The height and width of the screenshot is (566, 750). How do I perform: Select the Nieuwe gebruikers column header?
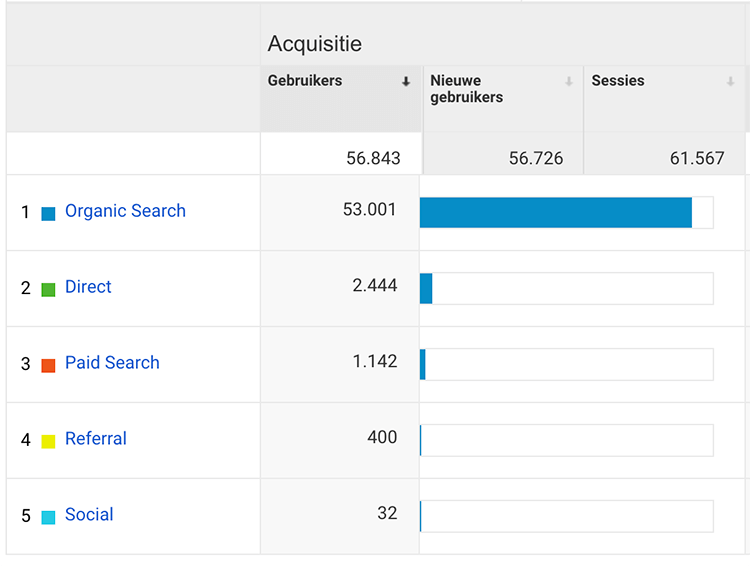pos(467,89)
